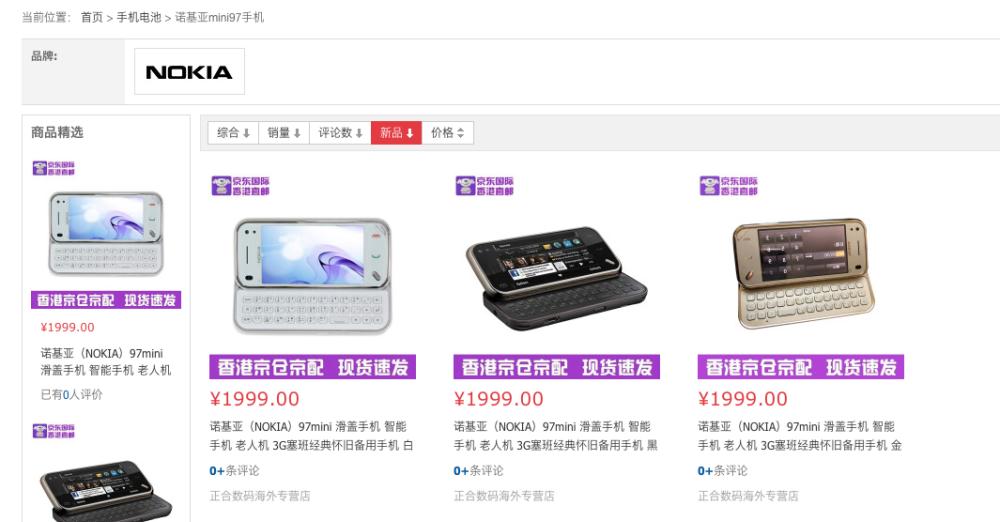
Task: Visit 正合数码海外专营店 under white phone
Action: pyautogui.click(x=260, y=496)
